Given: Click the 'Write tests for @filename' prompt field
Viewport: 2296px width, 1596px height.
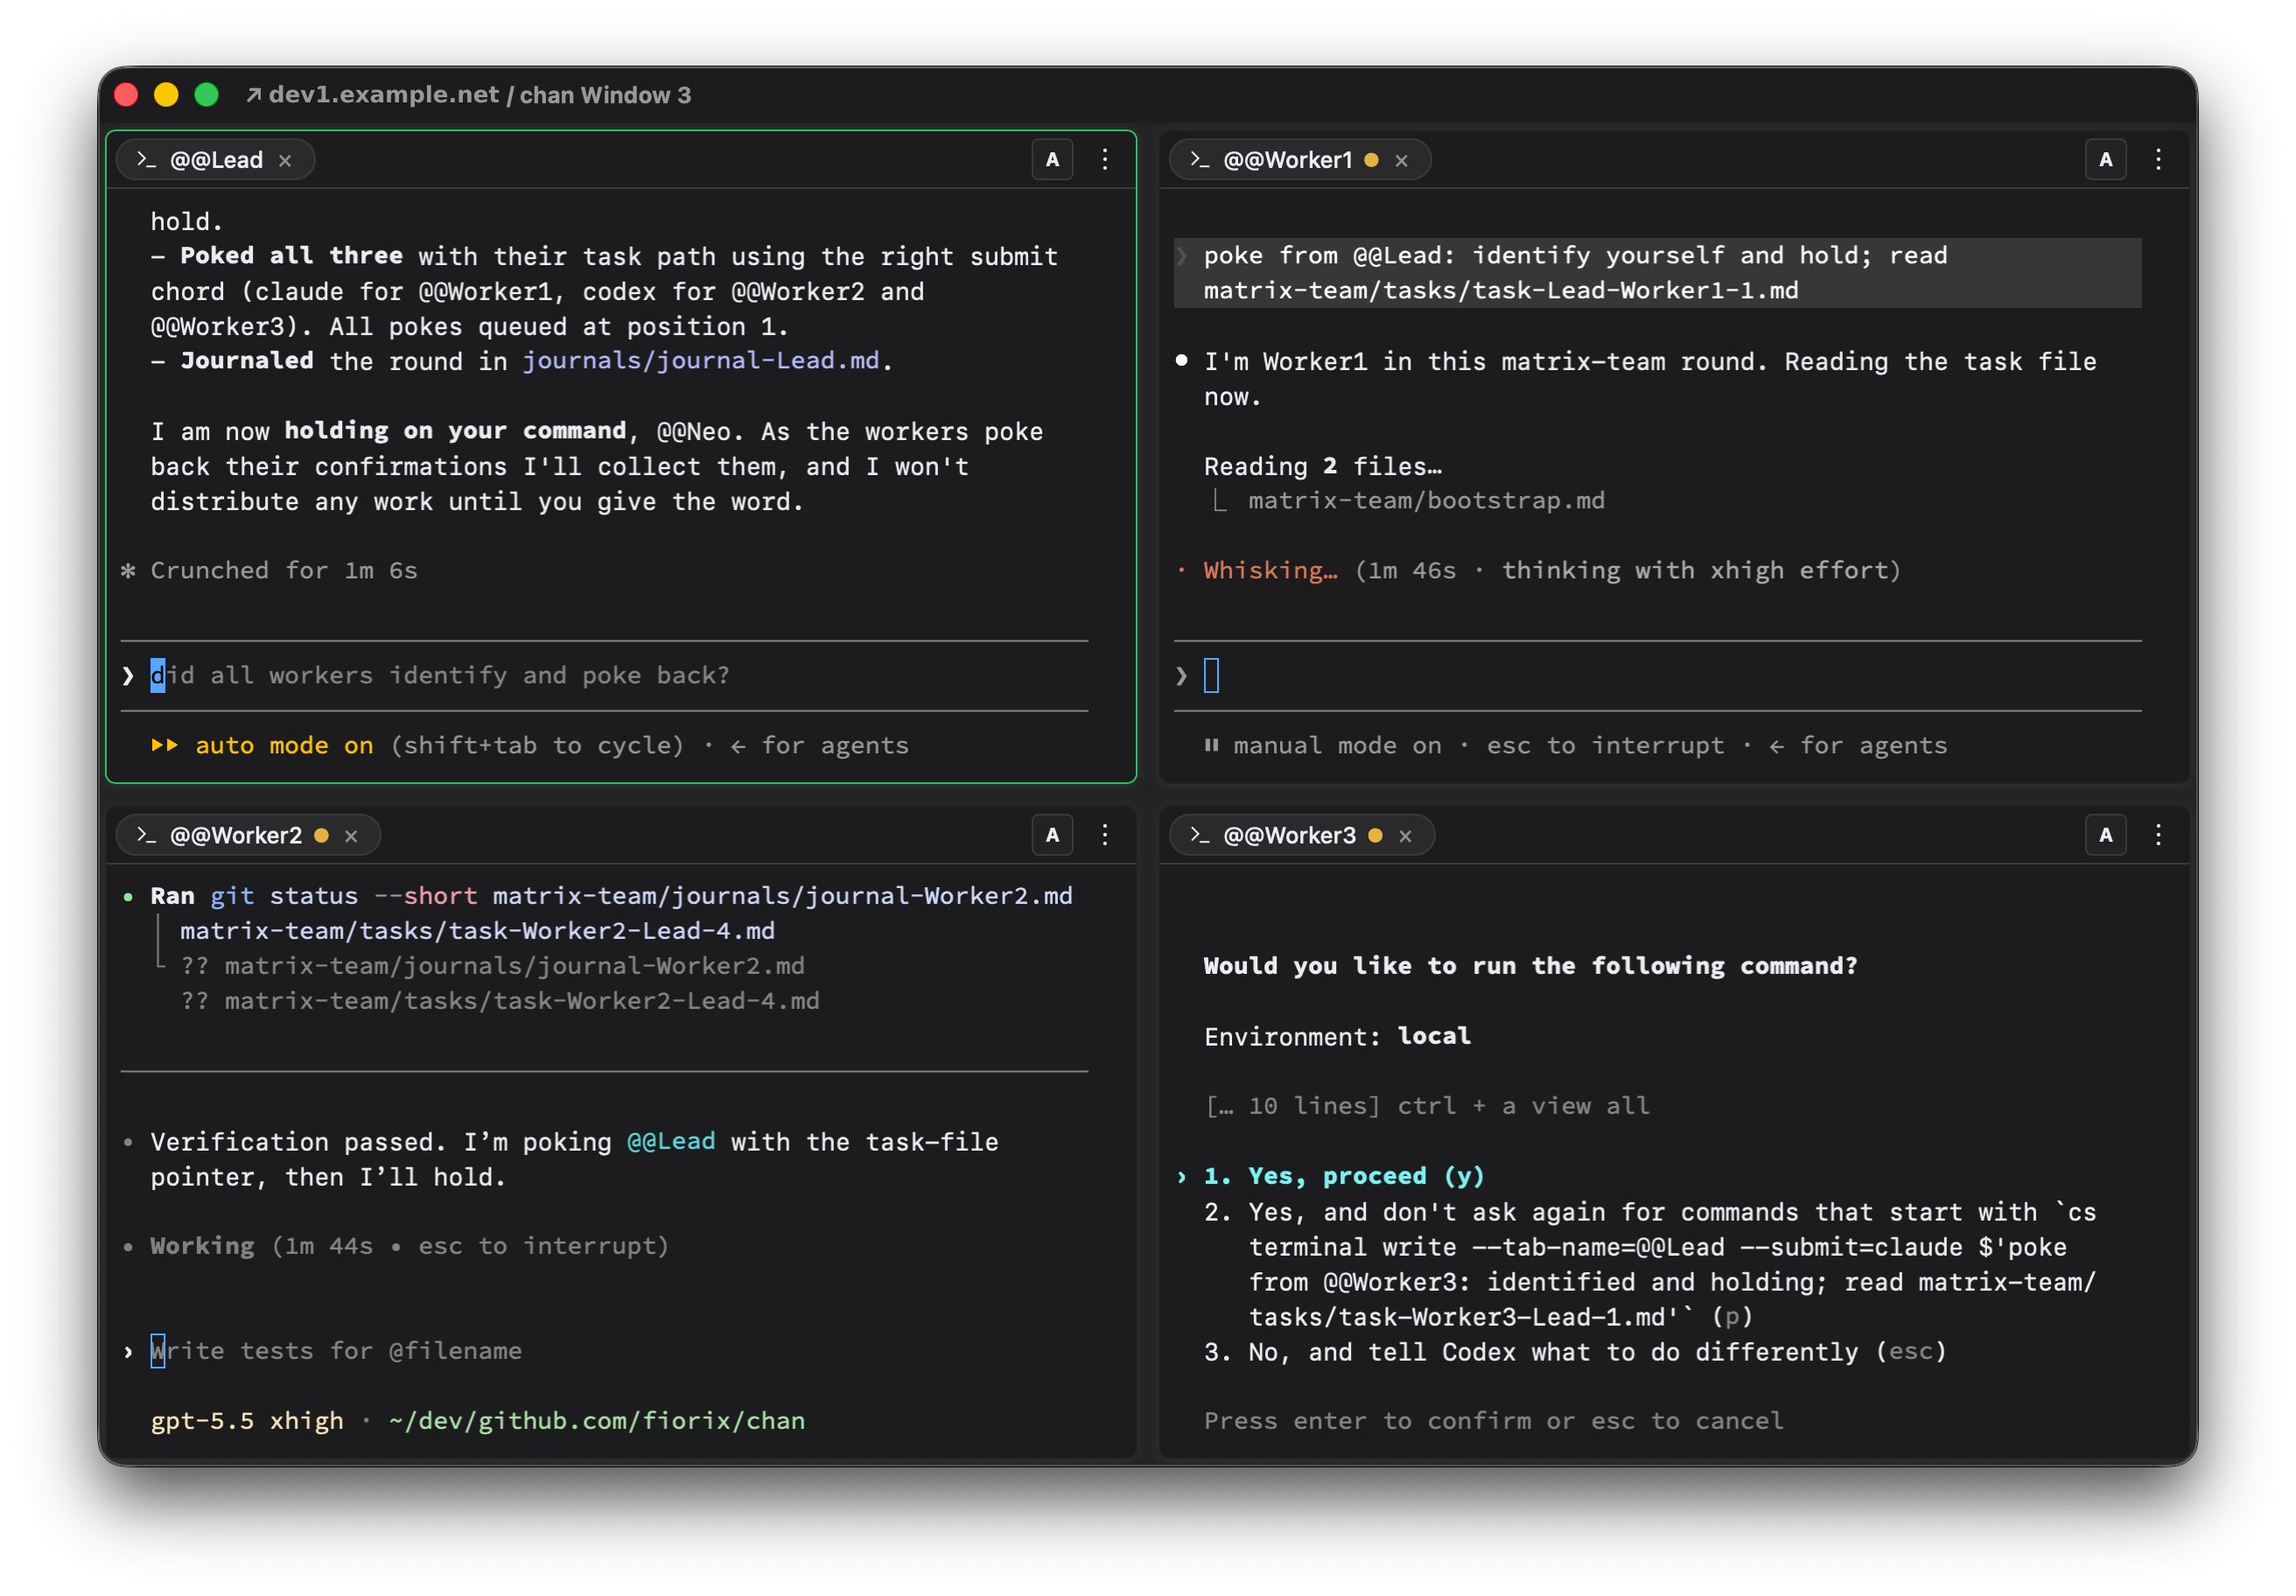Looking at the screenshot, I should tap(336, 1351).
